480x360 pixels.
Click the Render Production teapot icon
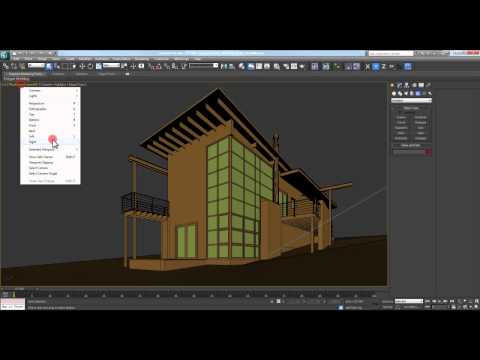tap(302, 67)
